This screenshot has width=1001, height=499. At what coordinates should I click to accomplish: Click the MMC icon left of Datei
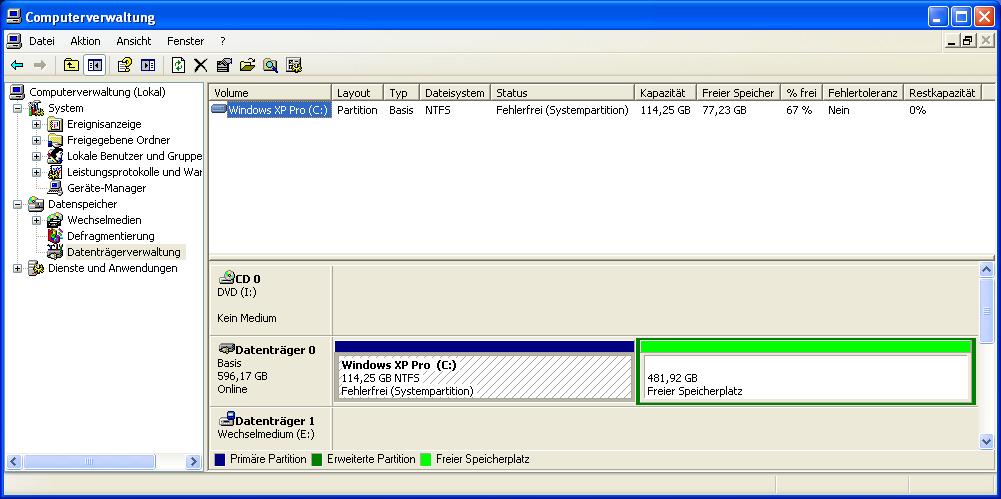(14, 41)
